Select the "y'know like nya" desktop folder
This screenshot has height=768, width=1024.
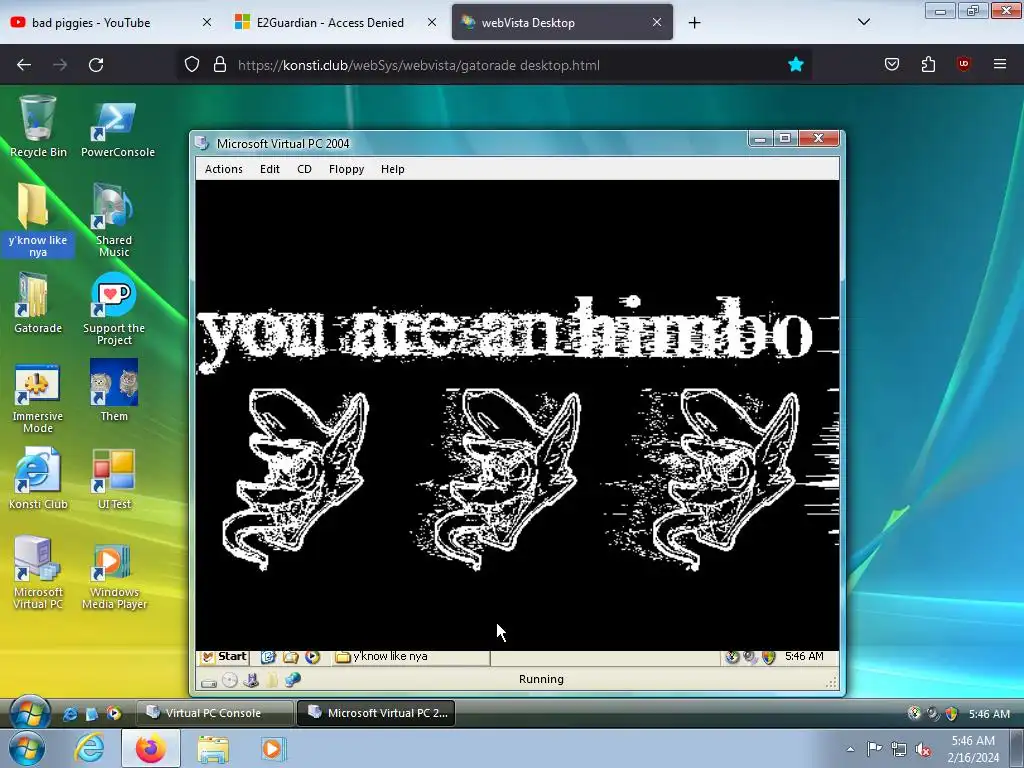tap(38, 219)
